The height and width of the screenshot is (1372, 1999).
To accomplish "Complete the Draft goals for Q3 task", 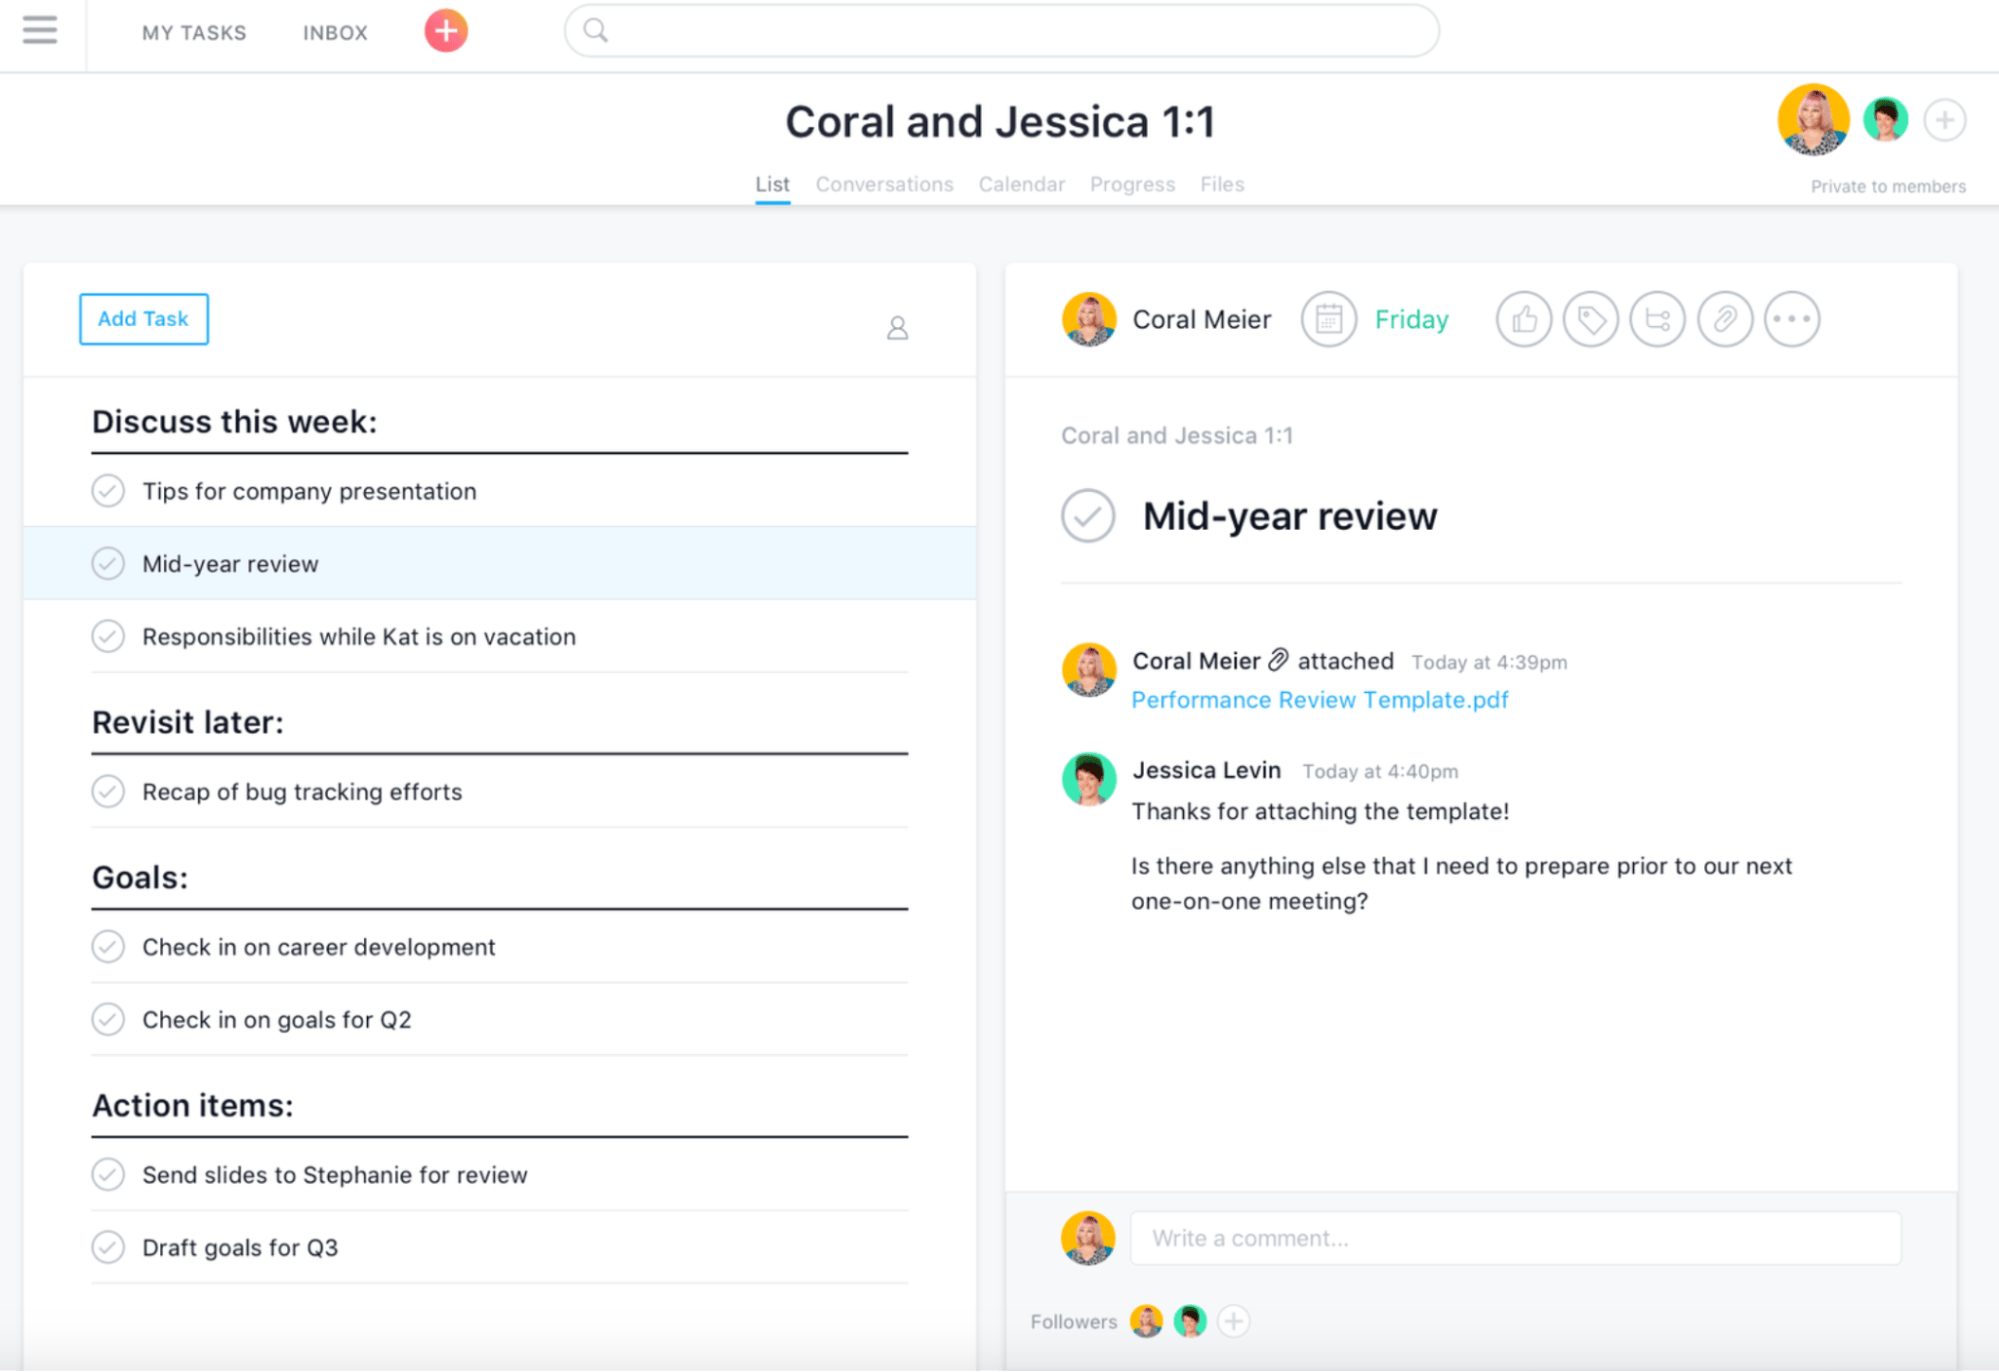I will click(x=108, y=1247).
